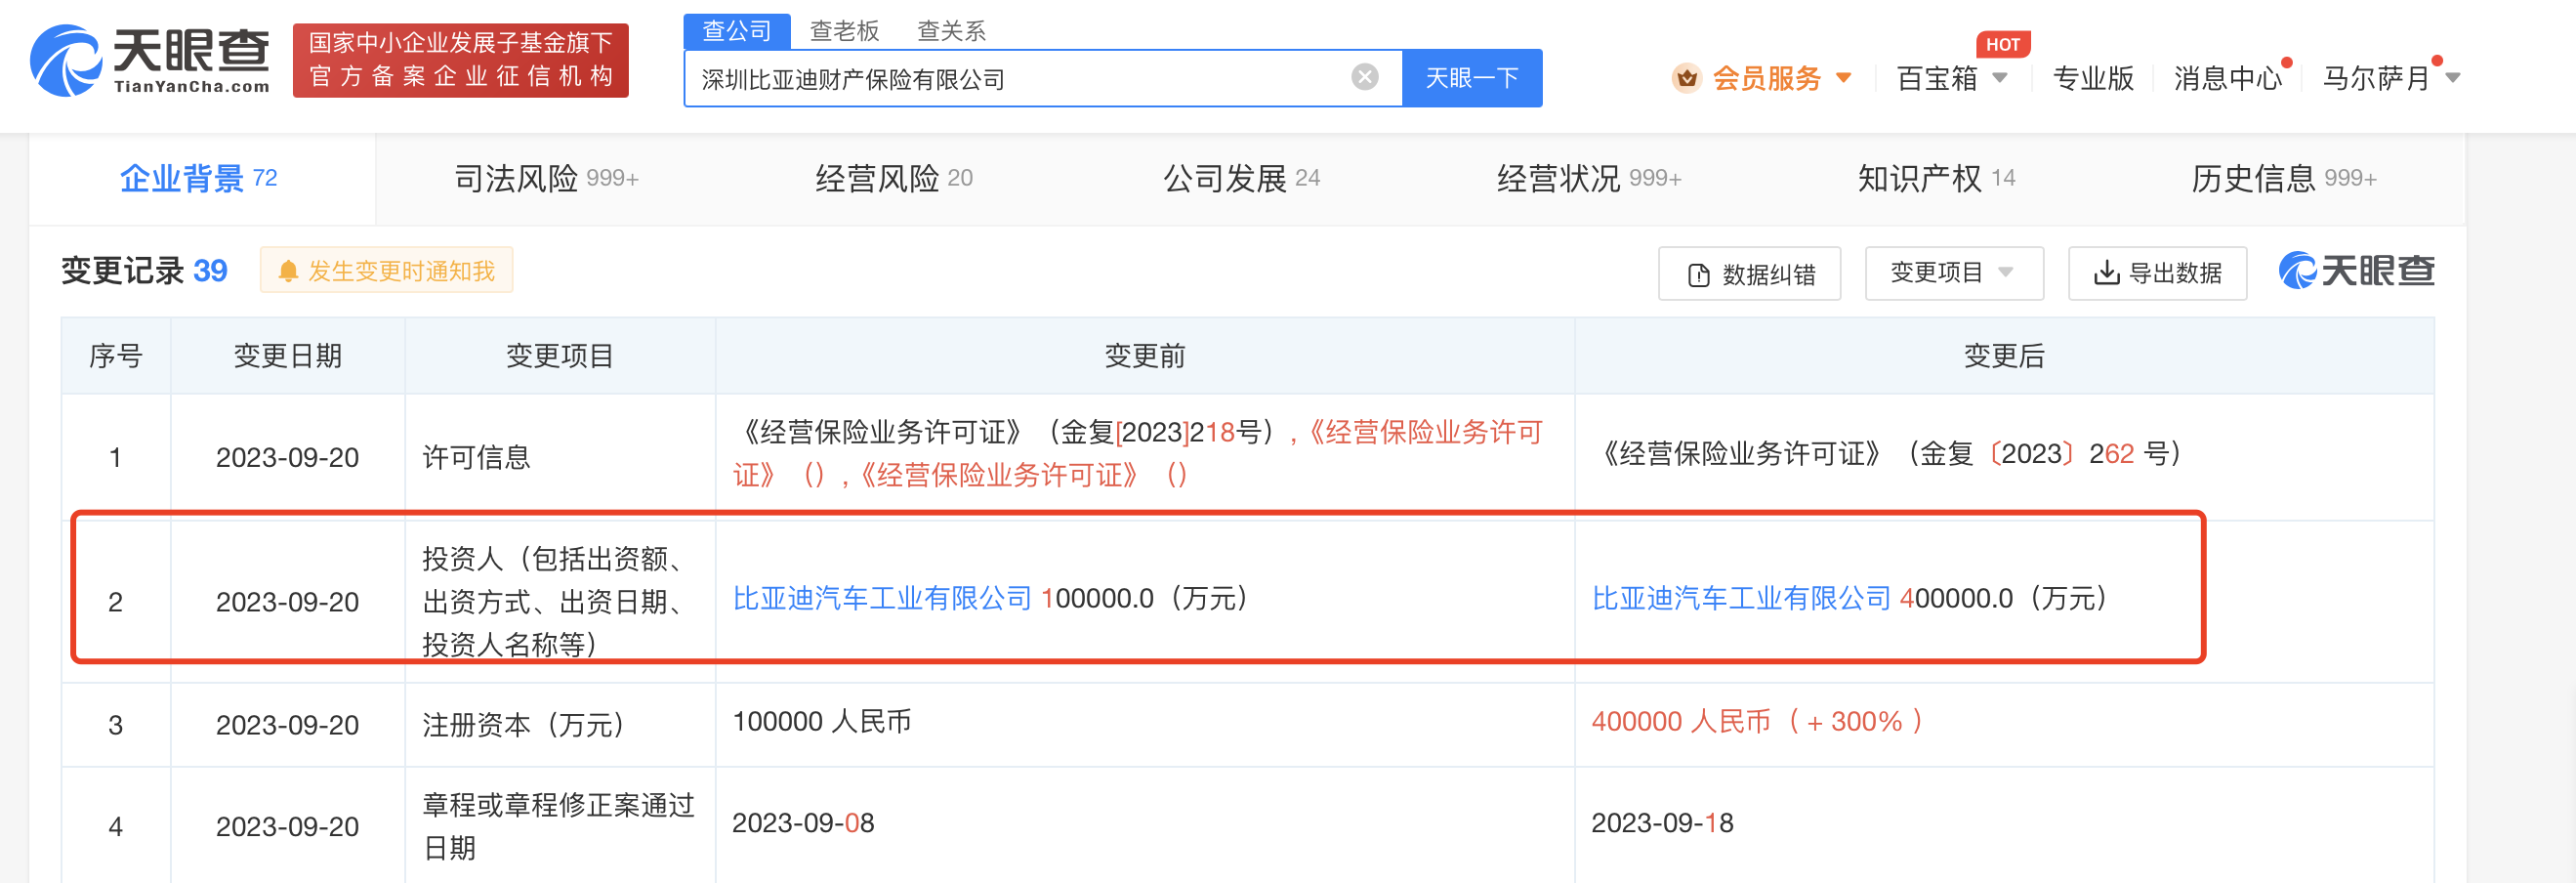Click the 导出数据 button
This screenshot has height=883, width=2576.
tap(2158, 273)
